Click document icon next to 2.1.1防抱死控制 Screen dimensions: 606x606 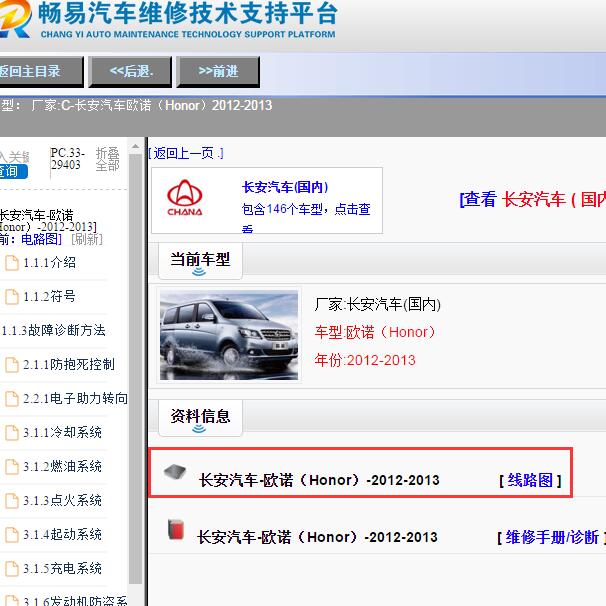tap(12, 364)
